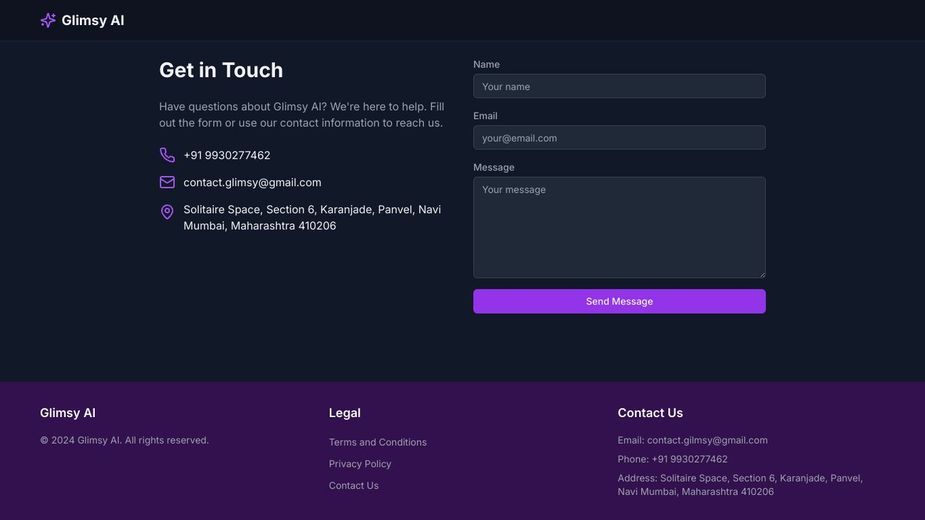
Task: Click the message textarea resize handle
Action: click(x=762, y=274)
